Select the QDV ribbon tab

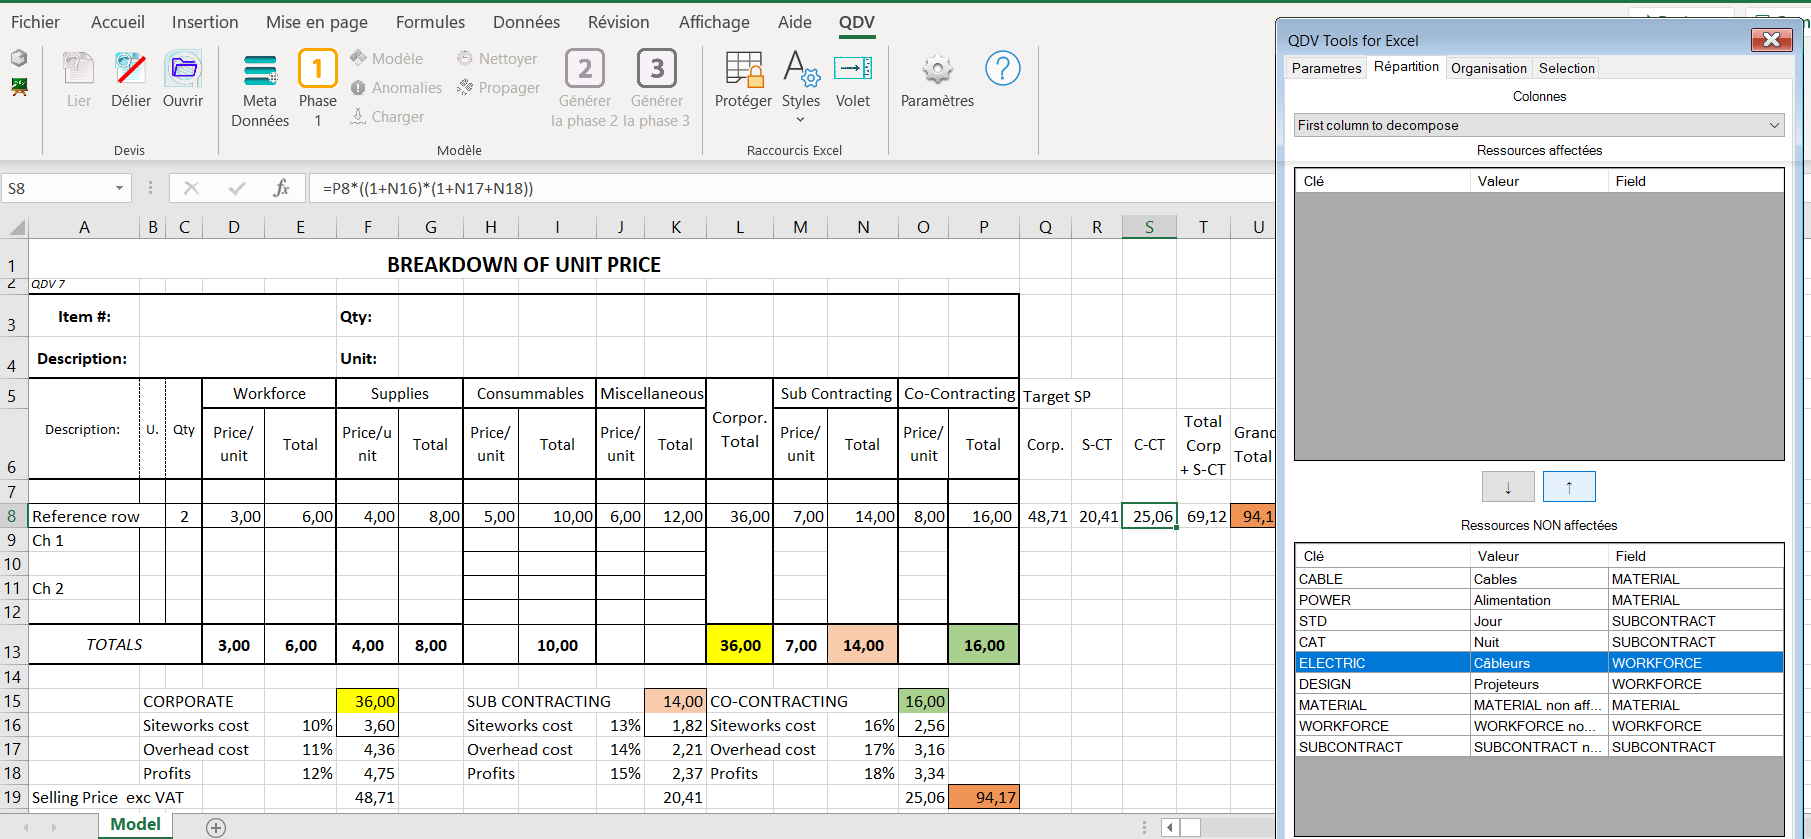point(857,22)
